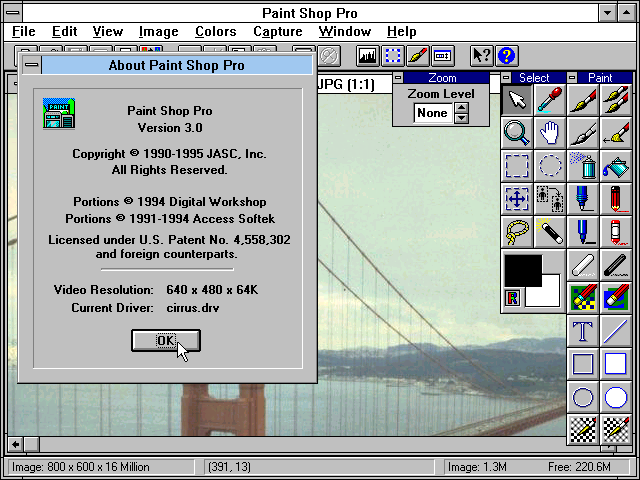Open the Colors menu
The width and height of the screenshot is (640, 480).
216,31
